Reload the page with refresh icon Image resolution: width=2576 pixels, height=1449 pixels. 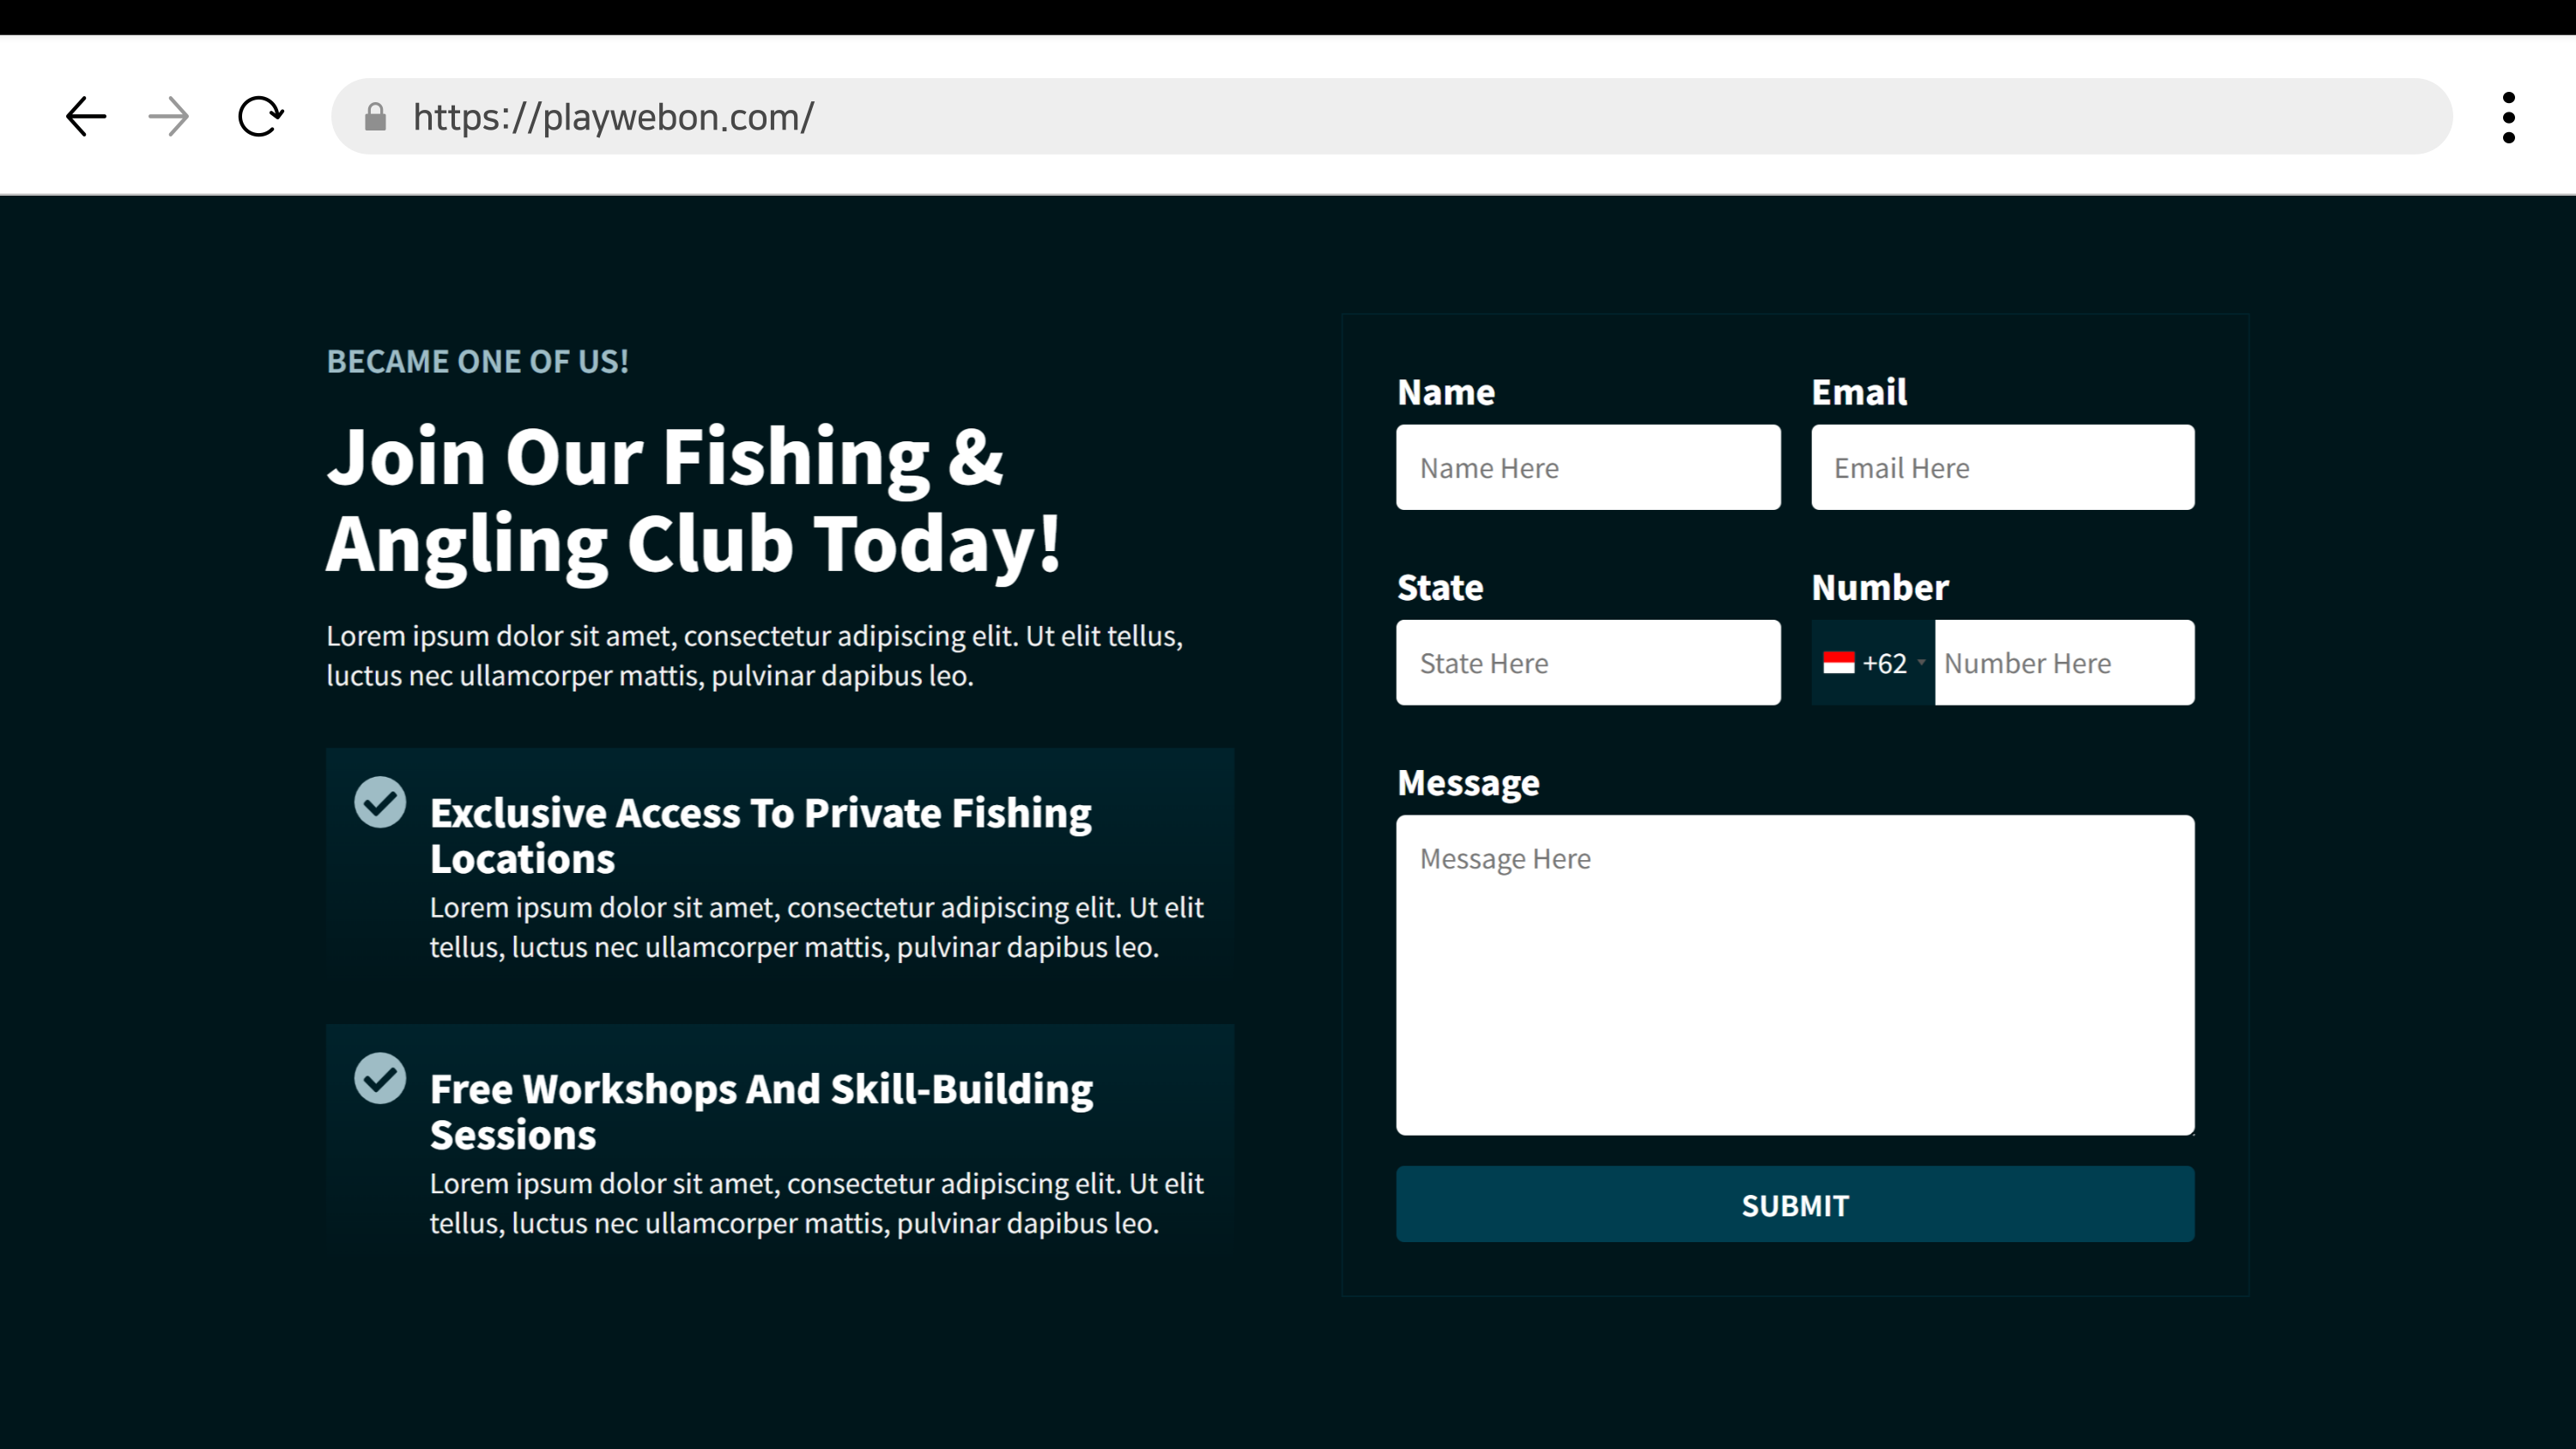coord(260,117)
